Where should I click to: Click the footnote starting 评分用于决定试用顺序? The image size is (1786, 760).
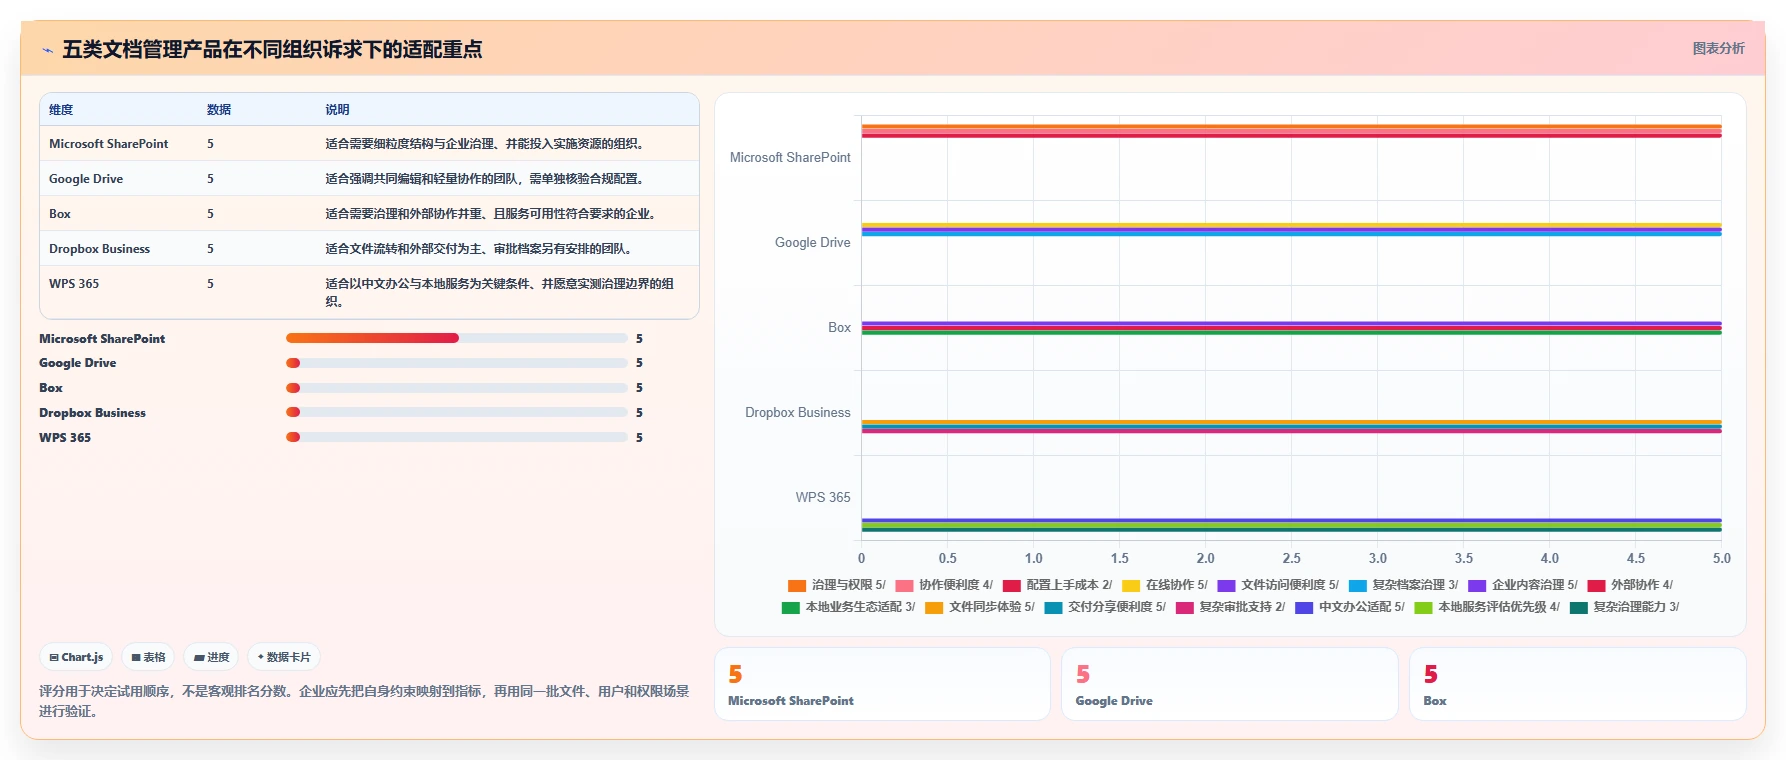[x=364, y=701]
